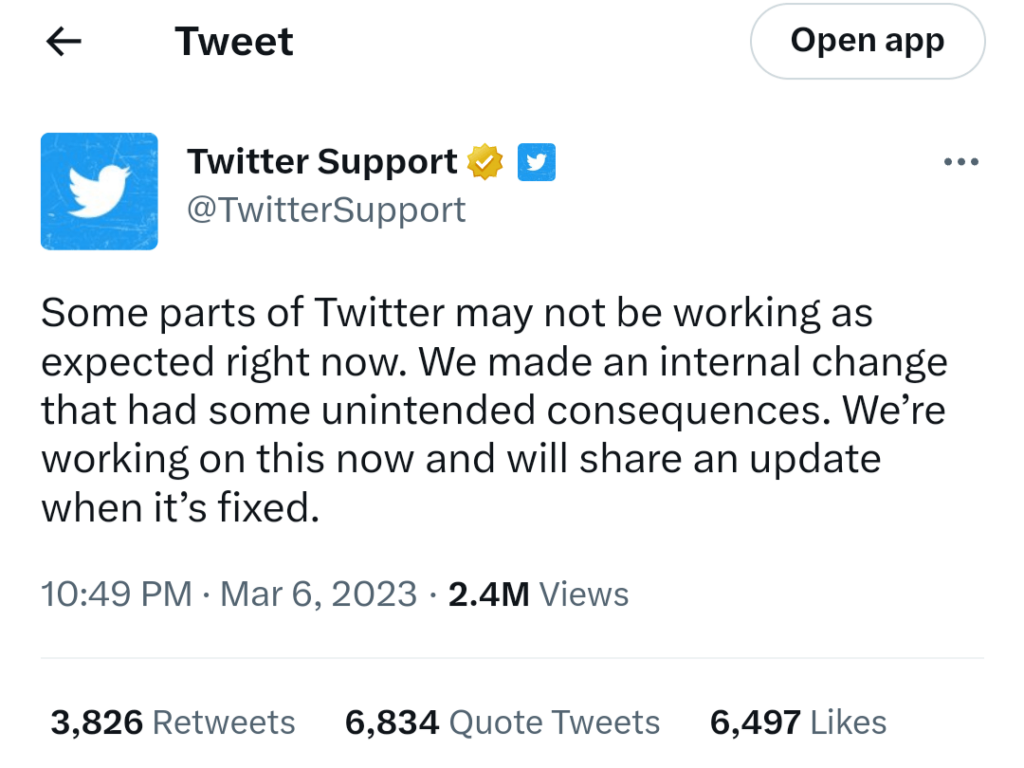Screen dimensions: 1024x768
Task: Click the Tweet header title
Action: 234,41
